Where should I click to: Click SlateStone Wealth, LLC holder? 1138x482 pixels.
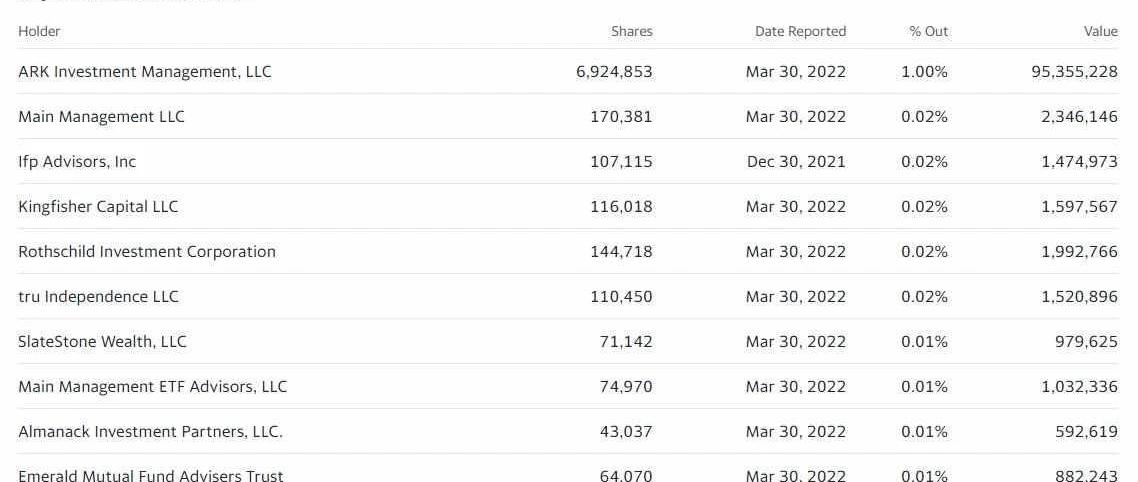[102, 341]
